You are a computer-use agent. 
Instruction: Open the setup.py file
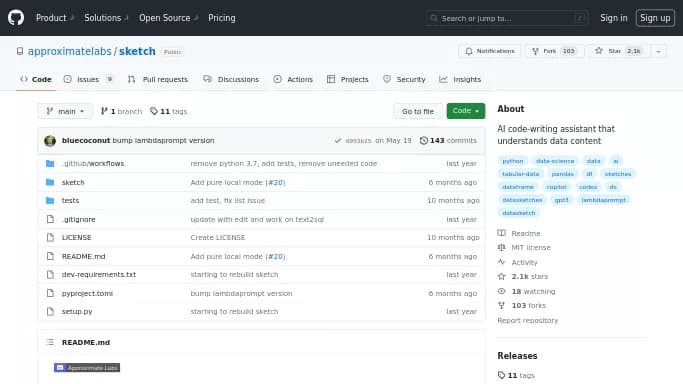point(77,312)
